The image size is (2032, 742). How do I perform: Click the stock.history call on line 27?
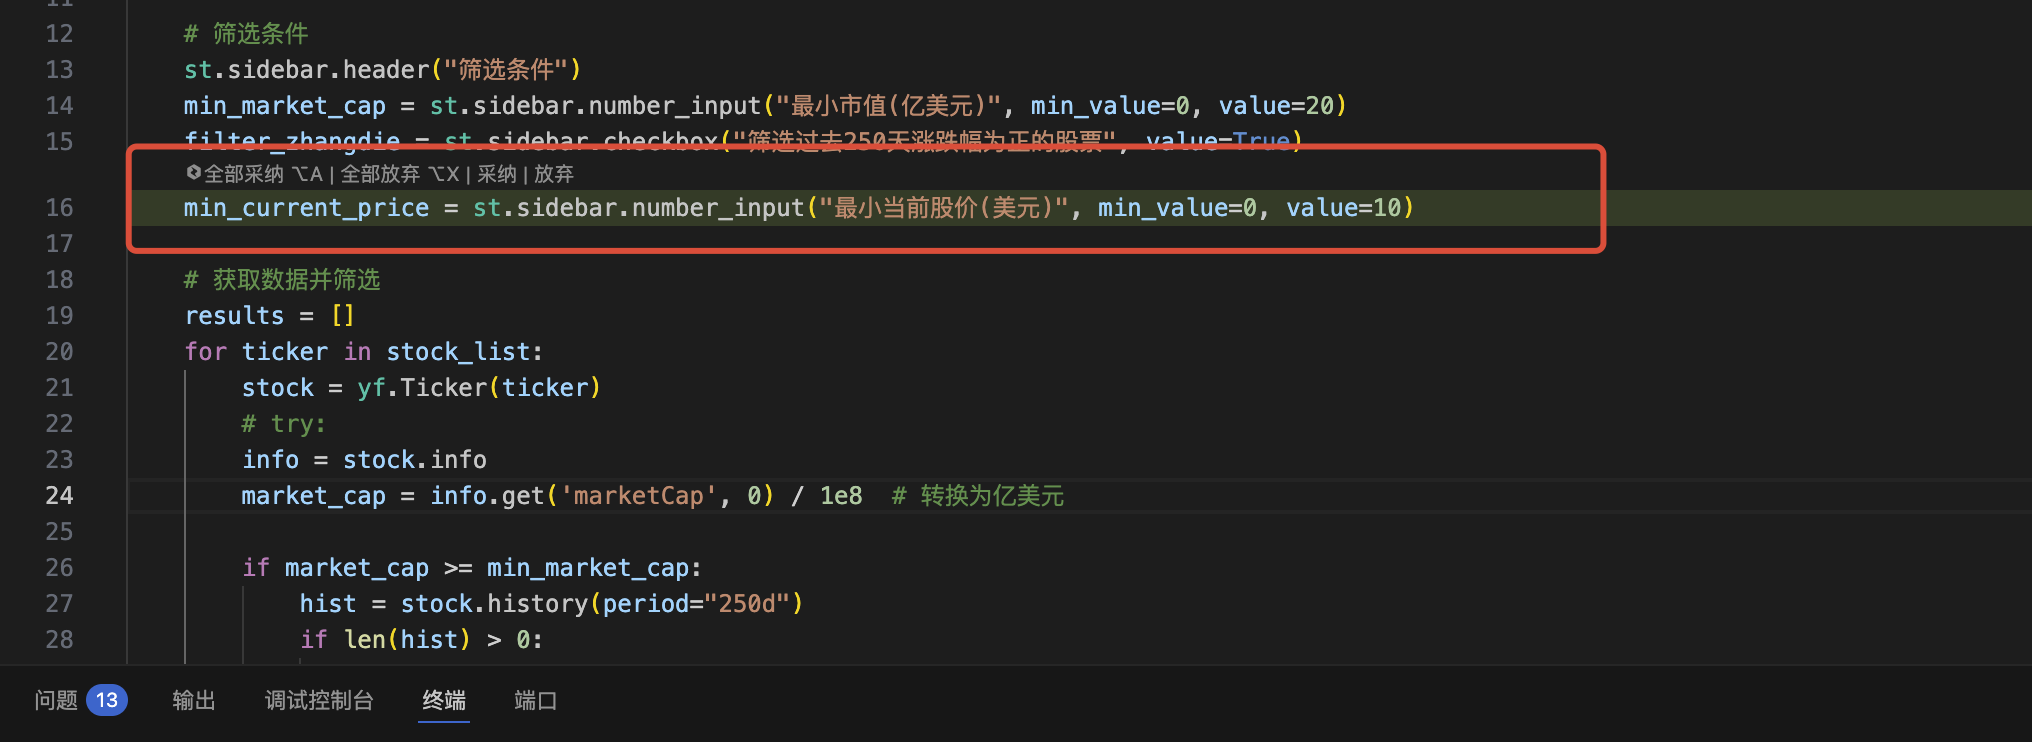[x=495, y=604]
